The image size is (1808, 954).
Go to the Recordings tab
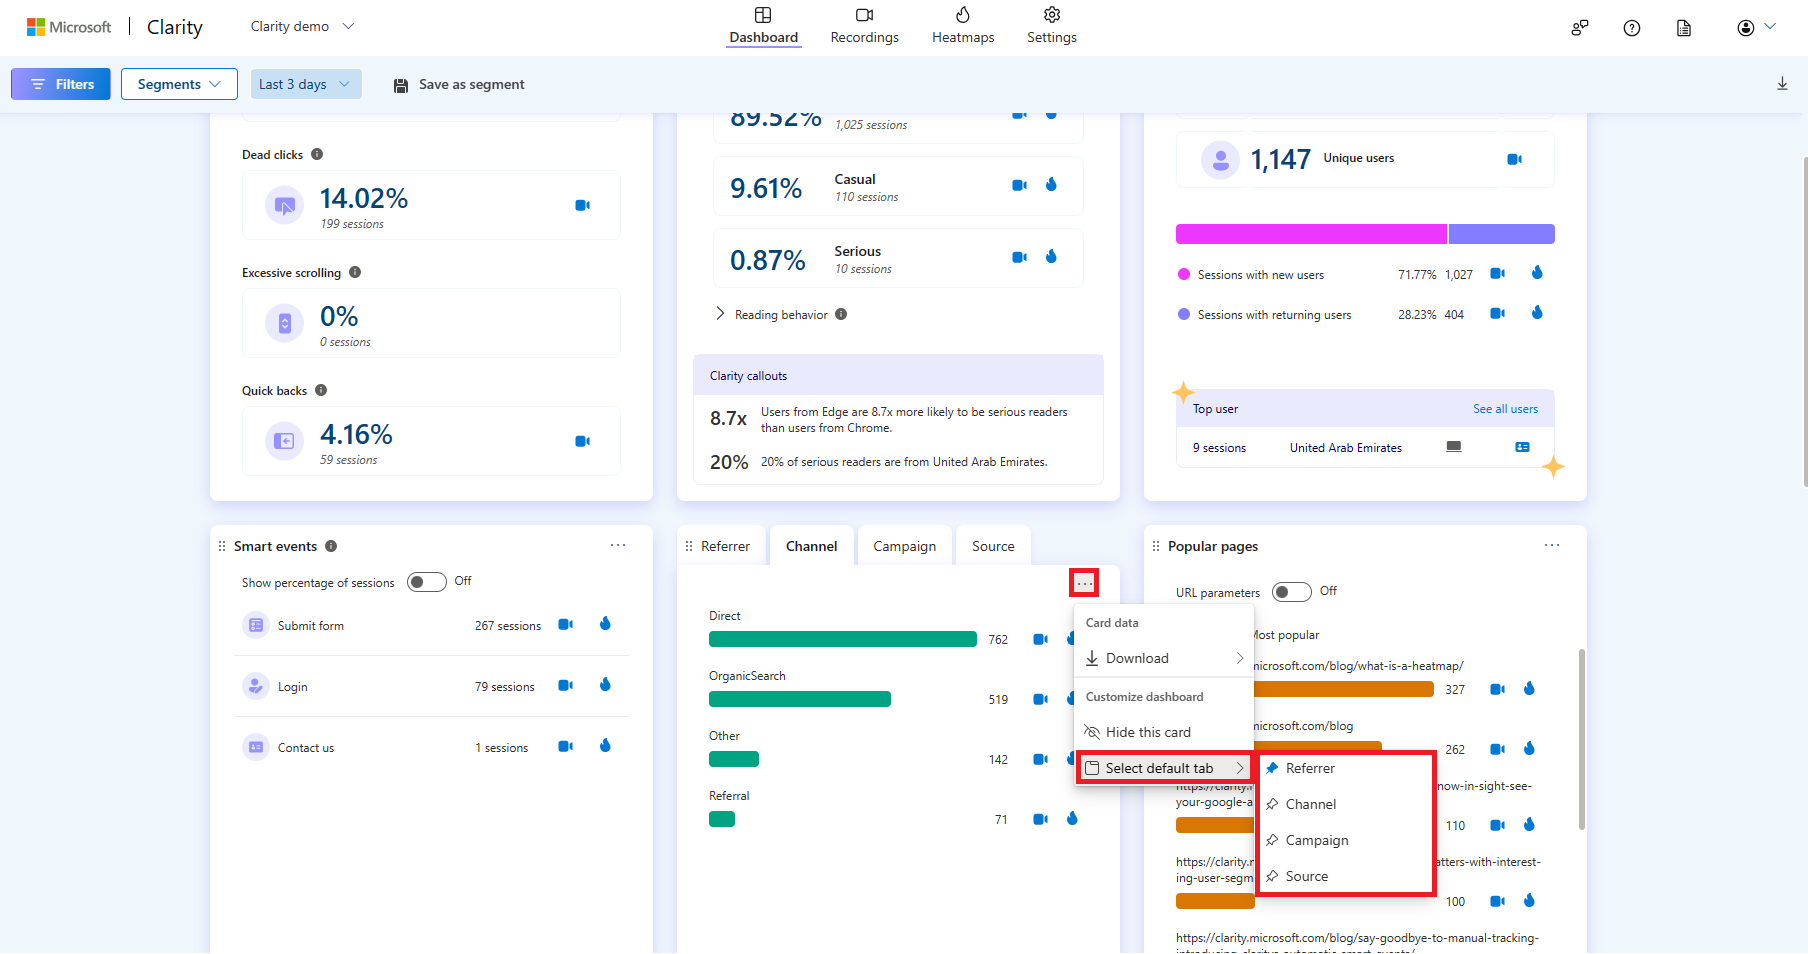coord(865,27)
